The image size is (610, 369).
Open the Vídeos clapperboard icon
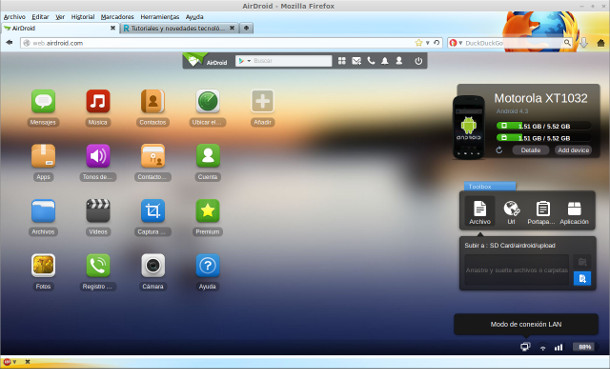(x=98, y=211)
